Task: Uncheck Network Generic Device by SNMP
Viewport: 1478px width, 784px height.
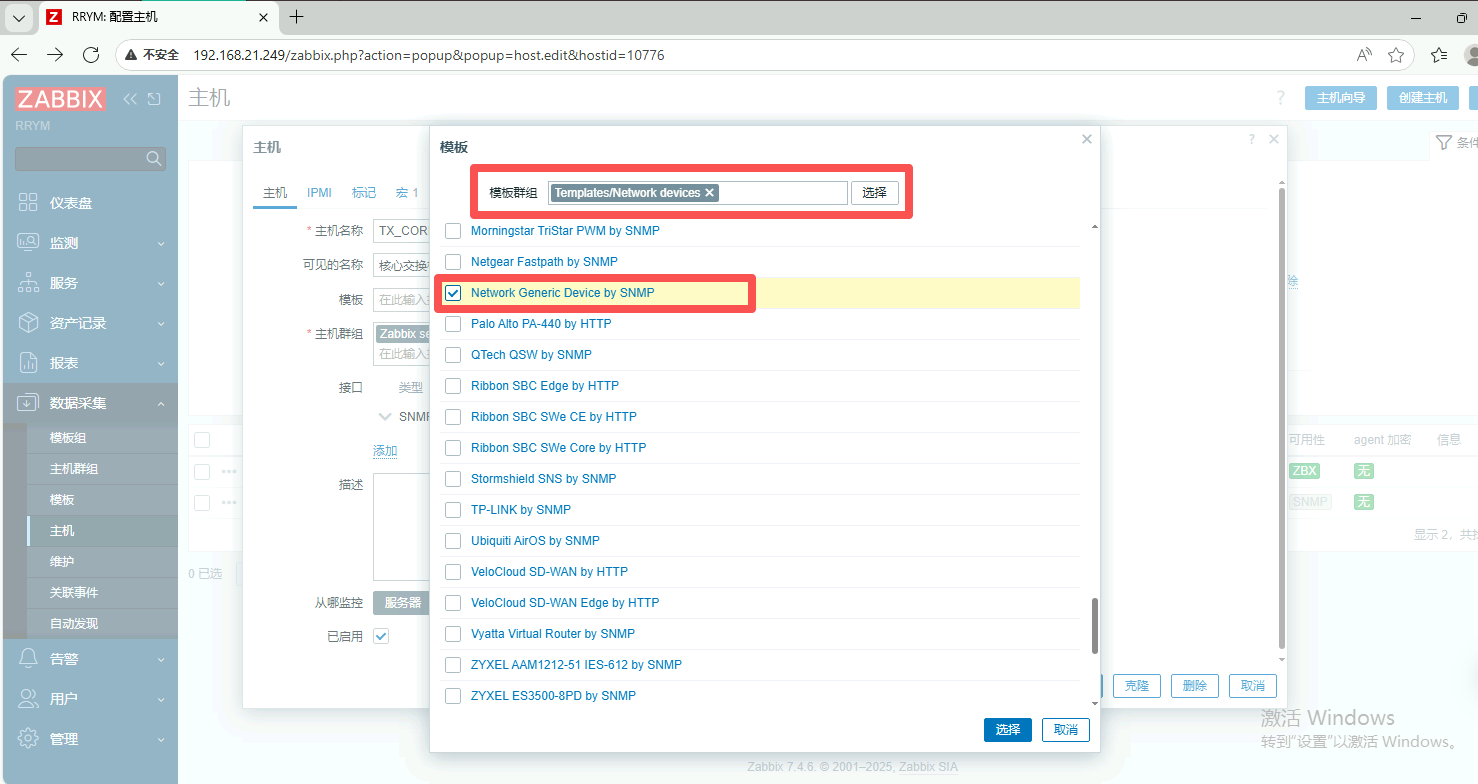Action: coord(453,293)
